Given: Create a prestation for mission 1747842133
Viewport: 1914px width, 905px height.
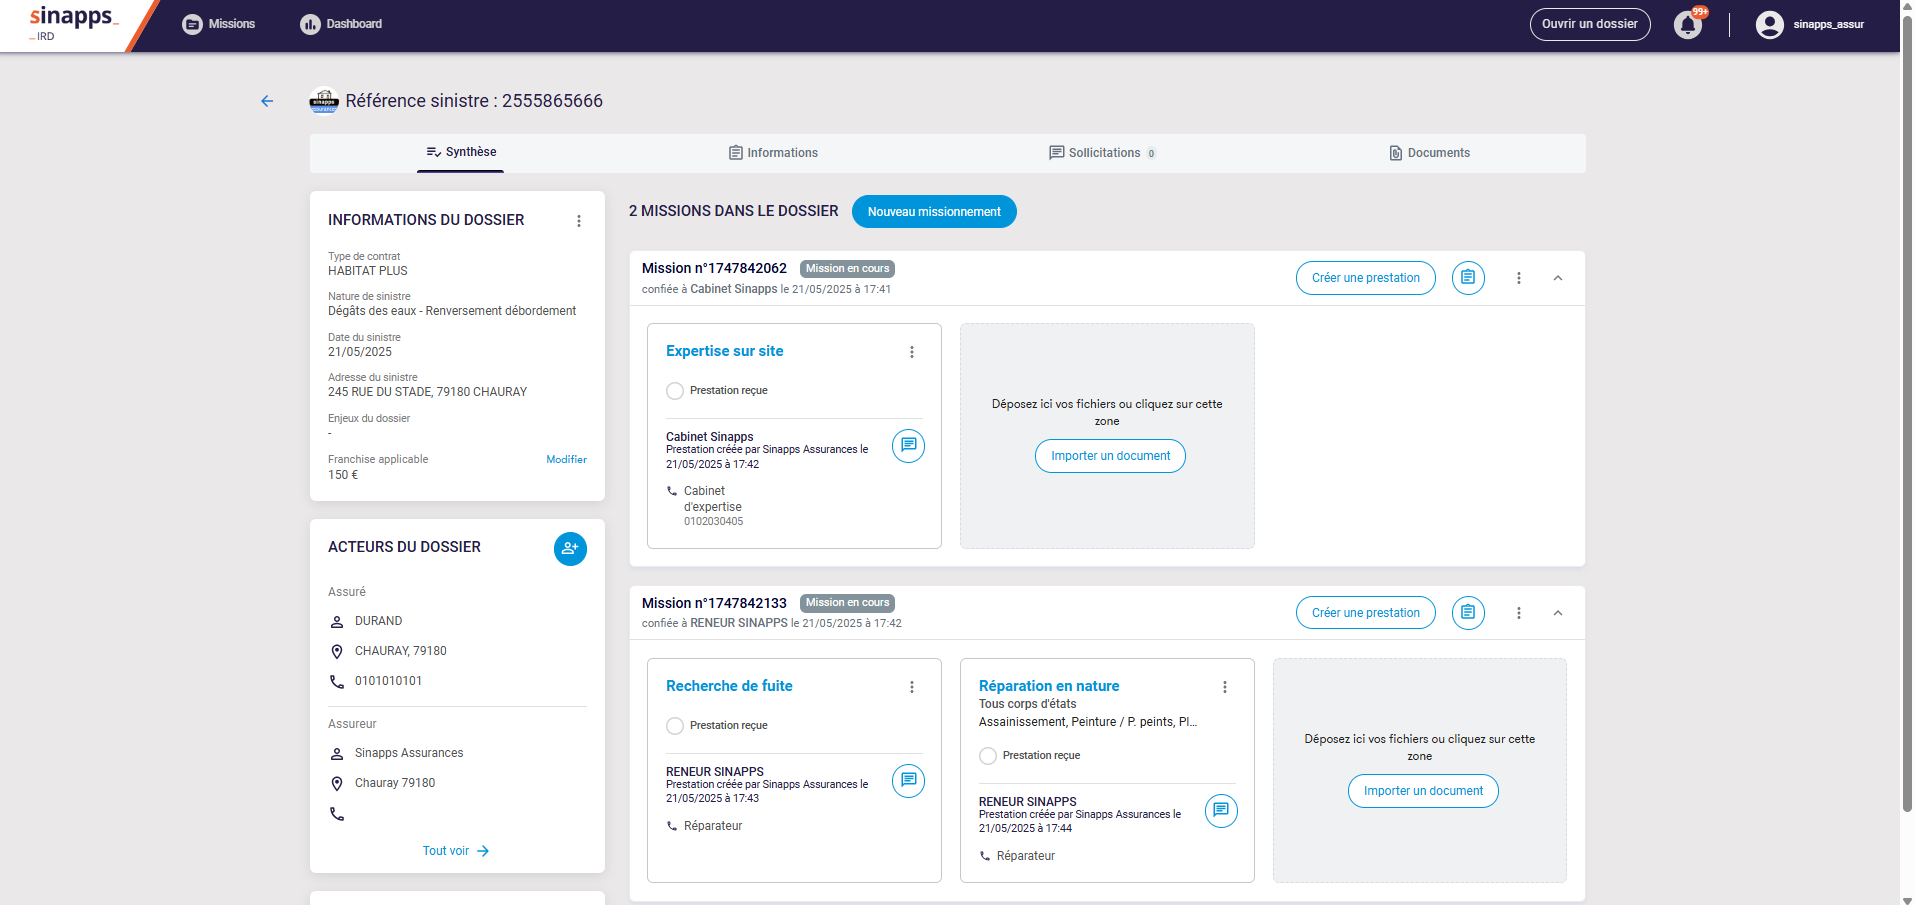Looking at the screenshot, I should pyautogui.click(x=1366, y=613).
